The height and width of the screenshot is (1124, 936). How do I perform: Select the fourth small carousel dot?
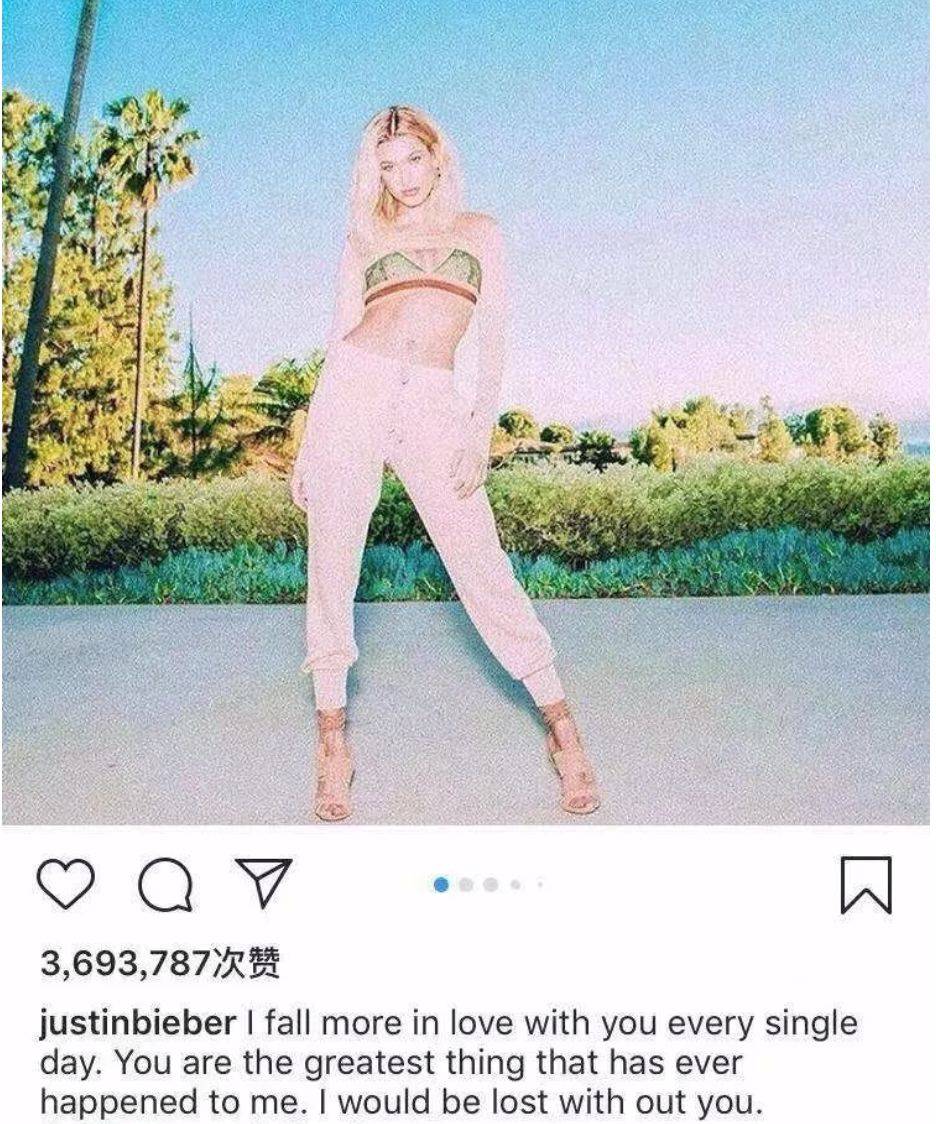[x=515, y=885]
